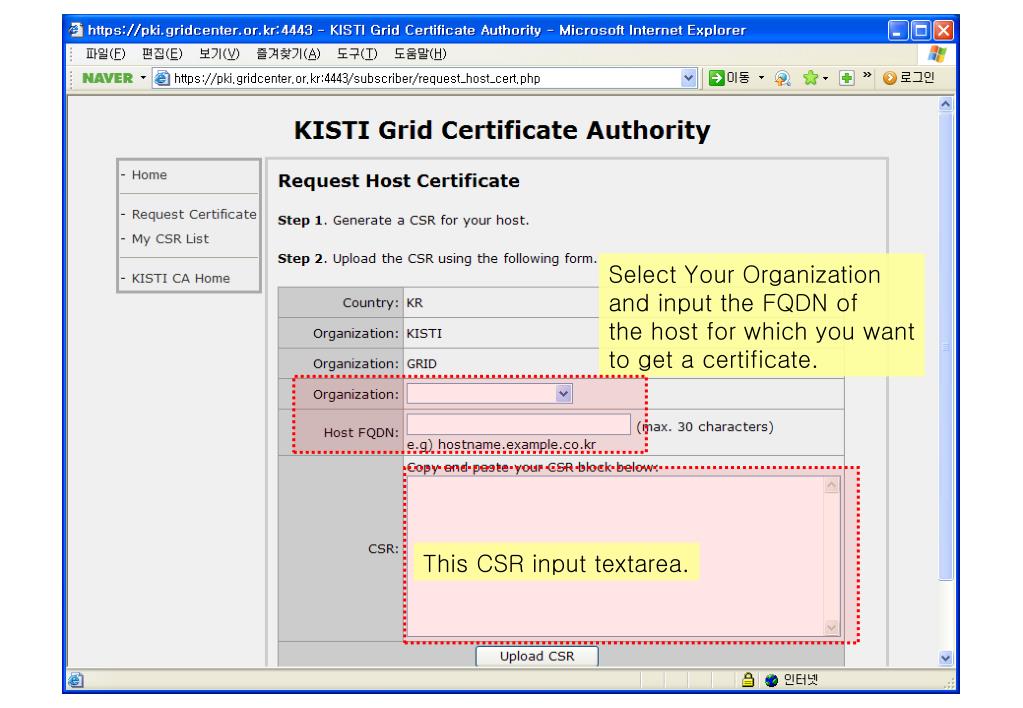Viewport: 1023px width, 708px height.
Task: Click the status bar page icon
Action: (x=76, y=680)
